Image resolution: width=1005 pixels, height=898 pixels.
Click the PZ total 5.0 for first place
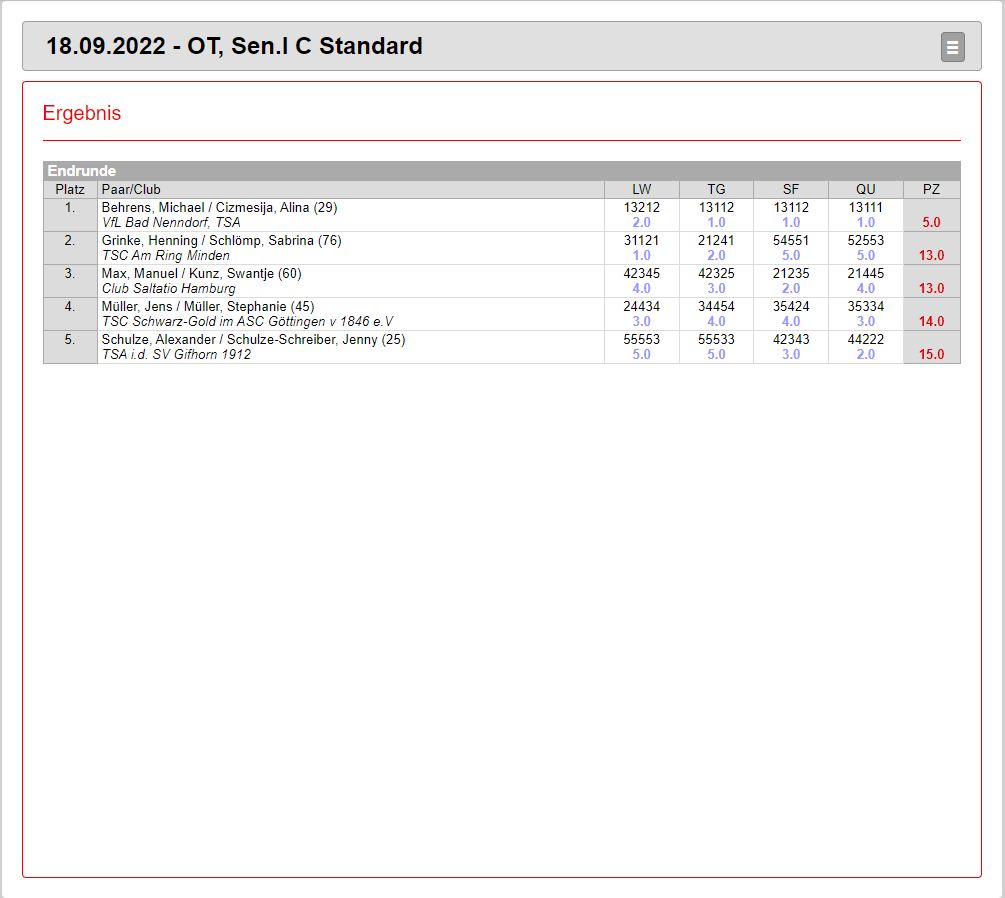point(931,222)
